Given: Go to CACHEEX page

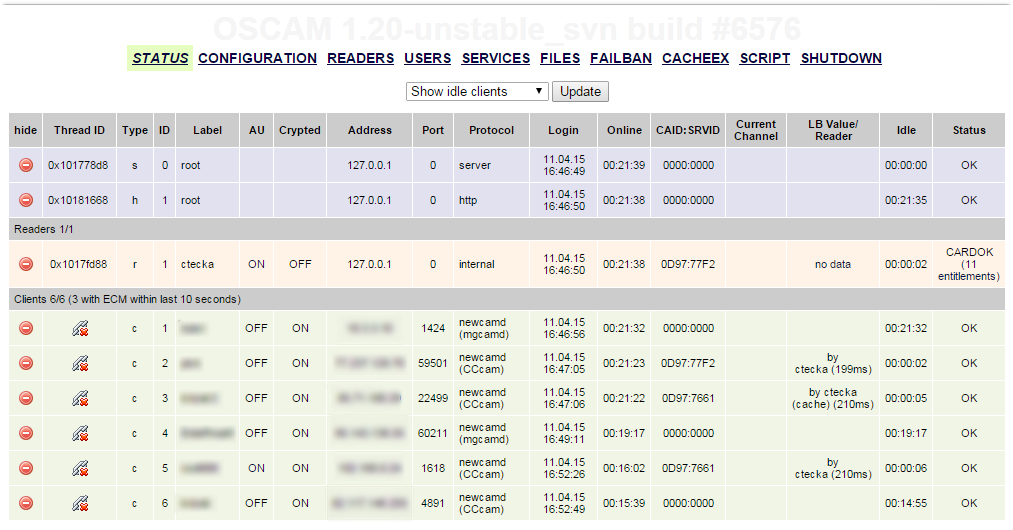Looking at the screenshot, I should point(696,58).
